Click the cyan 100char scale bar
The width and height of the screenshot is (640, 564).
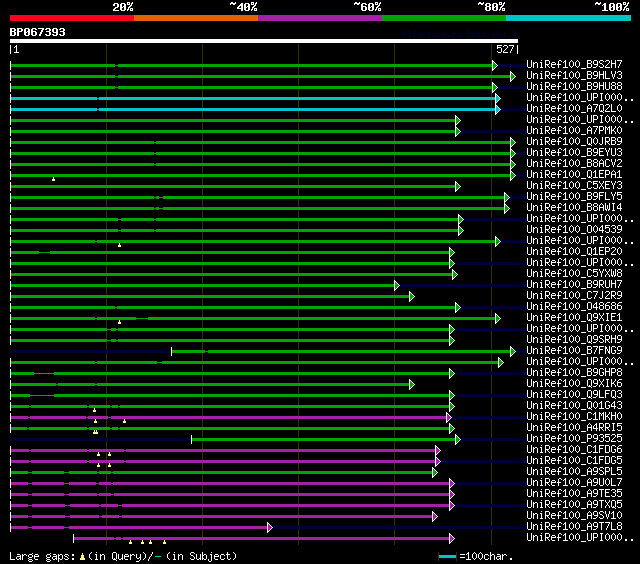tap(447, 556)
